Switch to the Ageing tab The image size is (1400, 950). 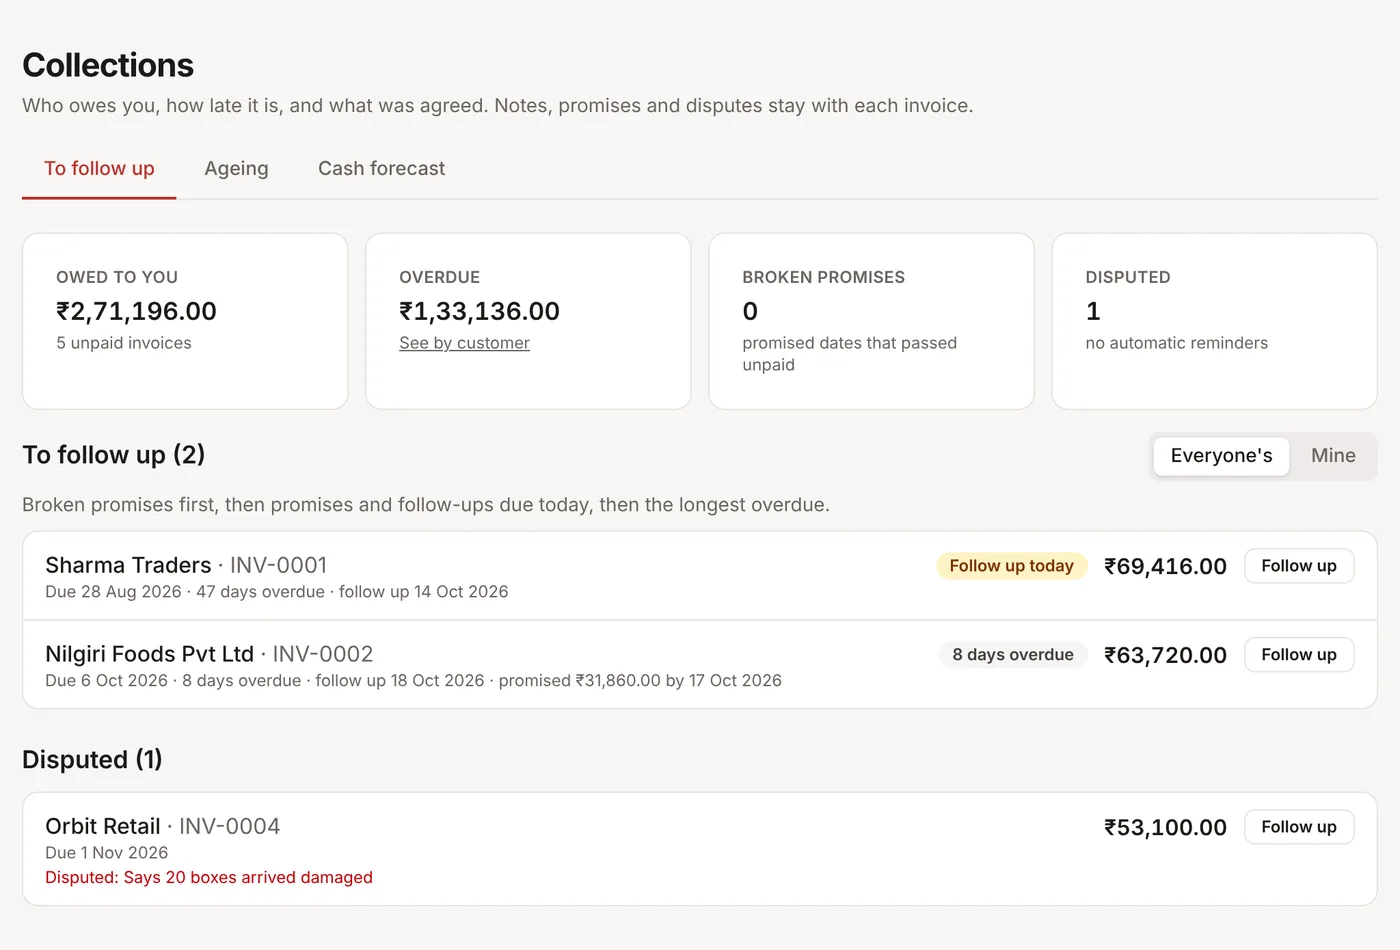click(236, 168)
